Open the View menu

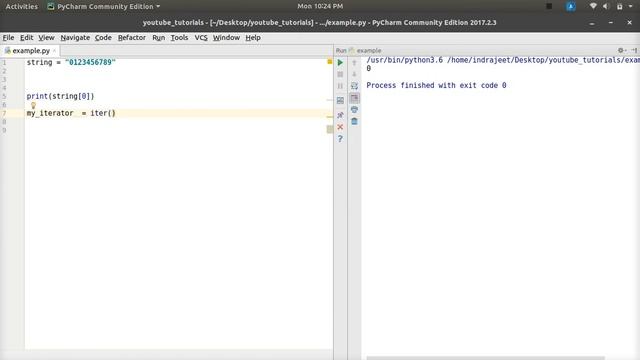coord(46,38)
